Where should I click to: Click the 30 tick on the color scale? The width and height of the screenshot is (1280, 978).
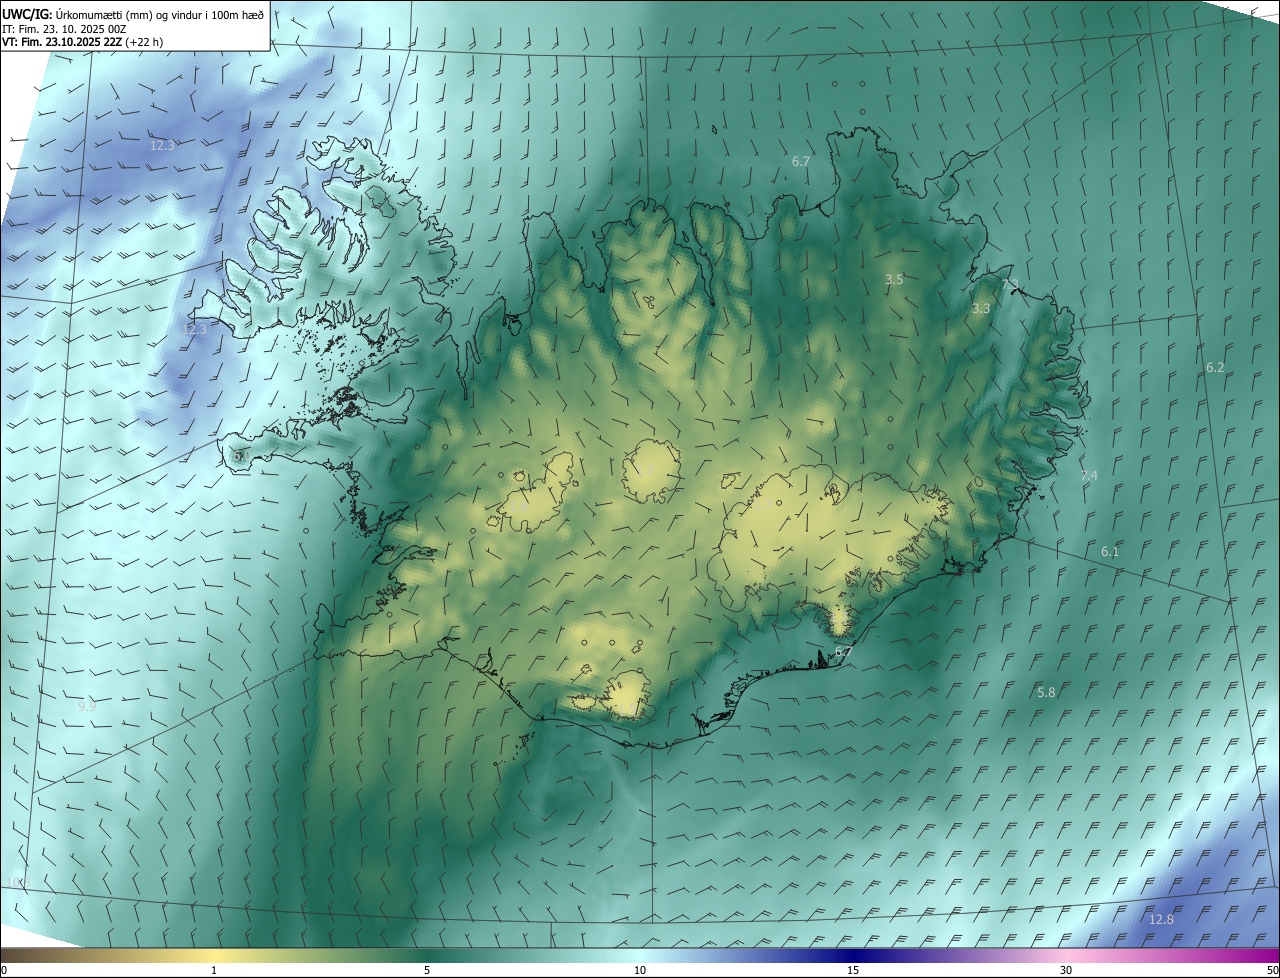pyautogui.click(x=1066, y=971)
